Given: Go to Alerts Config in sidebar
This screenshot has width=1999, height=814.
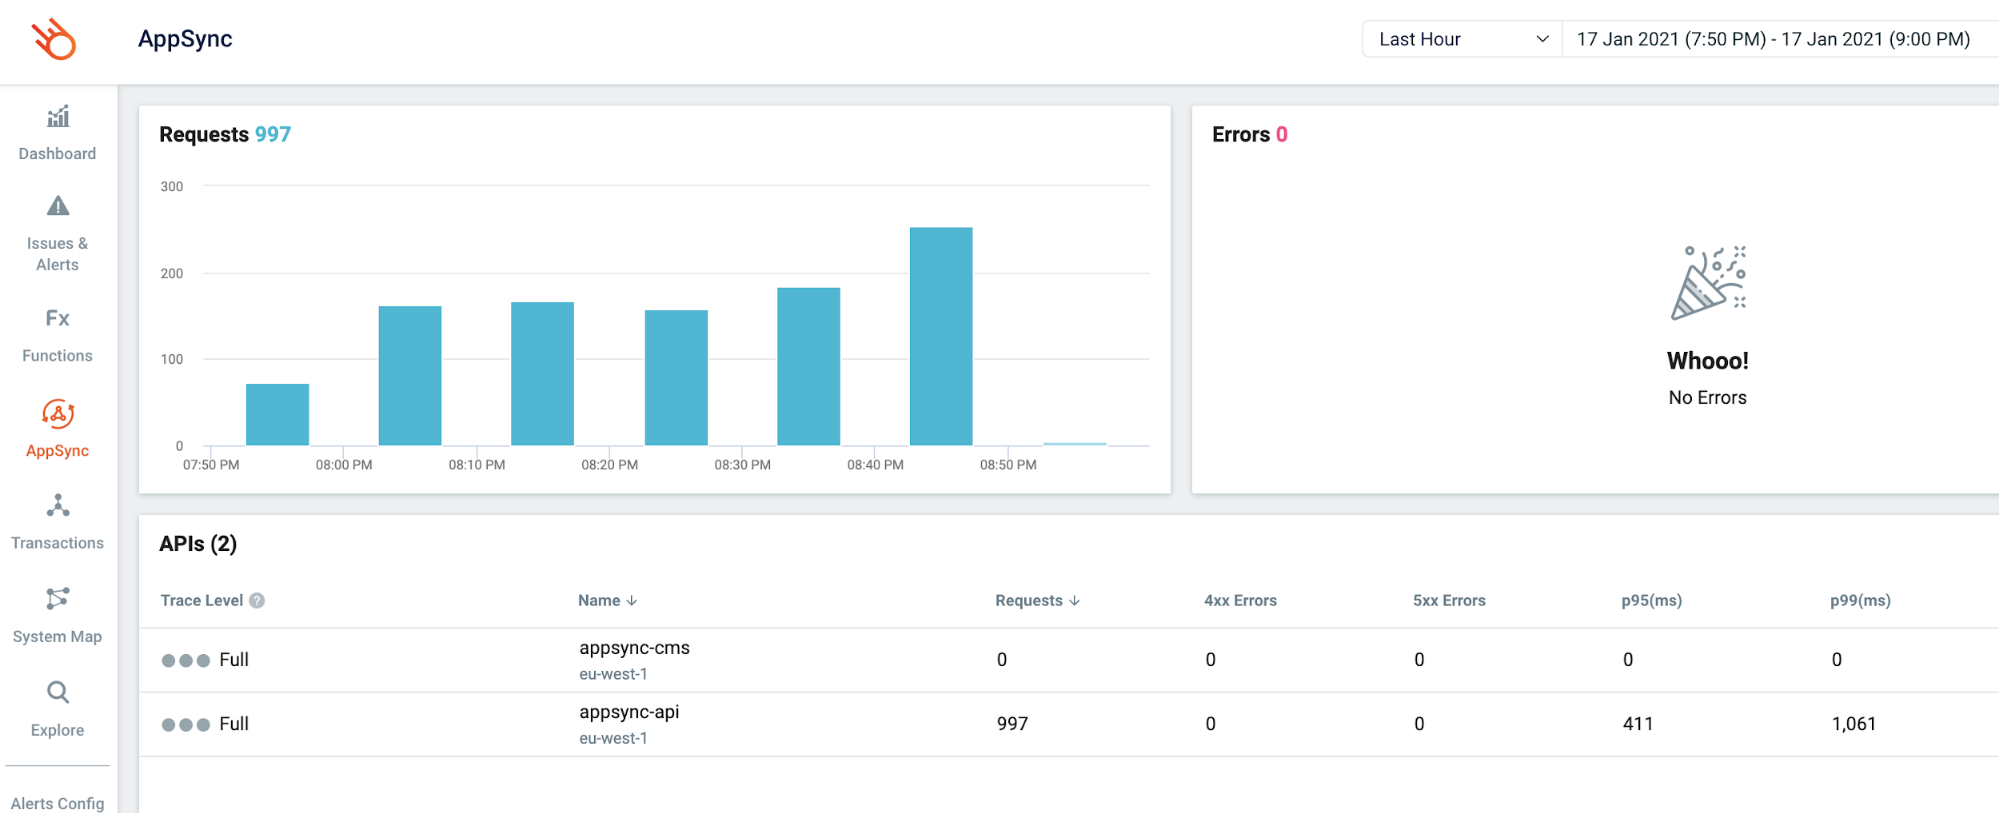Looking at the screenshot, I should click(x=57, y=803).
